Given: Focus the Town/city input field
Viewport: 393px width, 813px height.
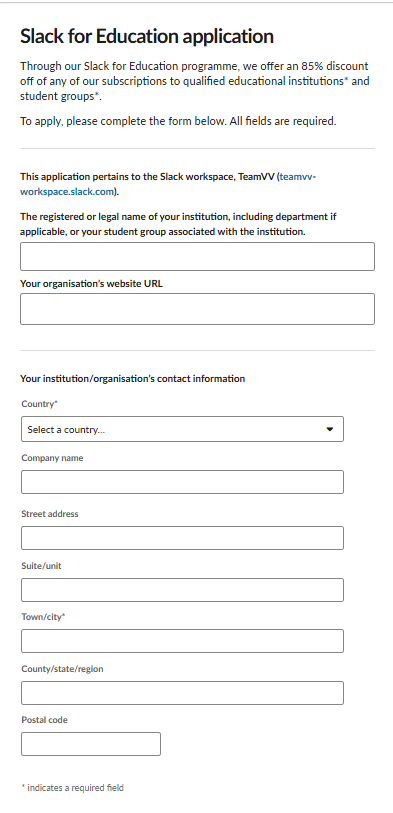Looking at the screenshot, I should coord(182,641).
